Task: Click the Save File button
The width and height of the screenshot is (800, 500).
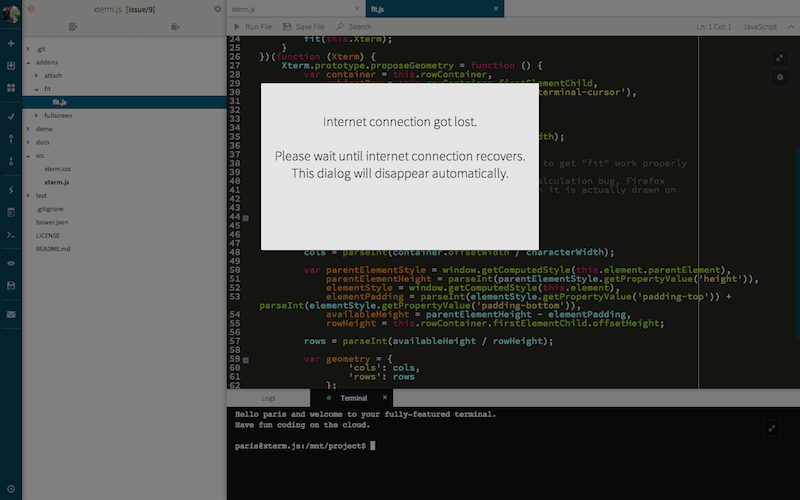Action: [x=304, y=27]
